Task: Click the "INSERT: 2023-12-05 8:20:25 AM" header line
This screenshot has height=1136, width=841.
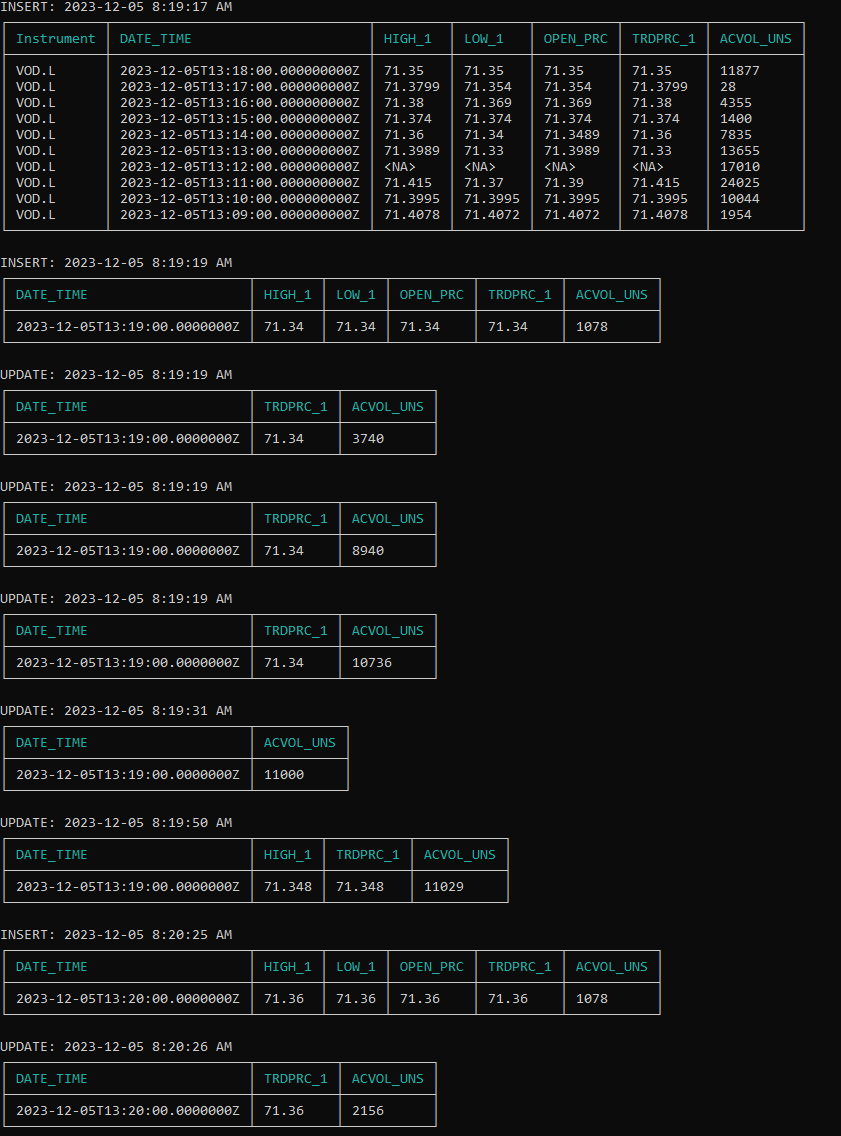Action: point(116,935)
